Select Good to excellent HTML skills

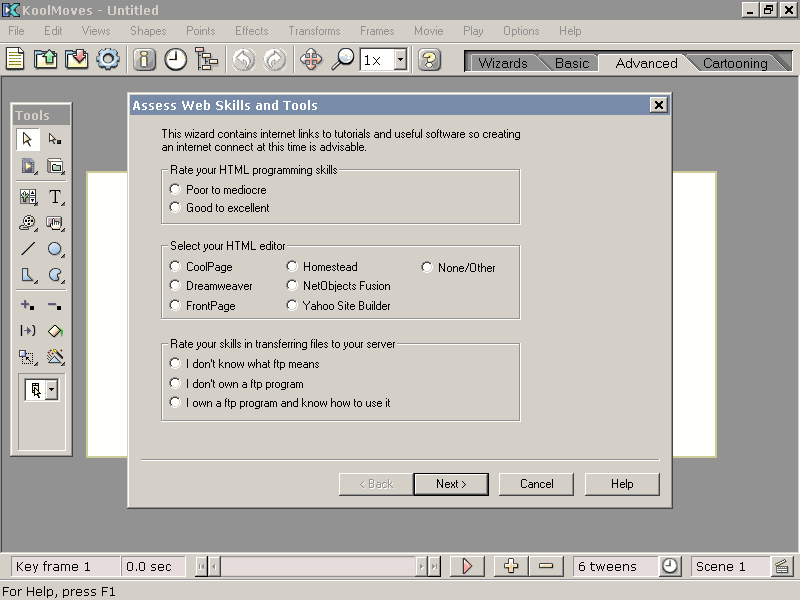[175, 207]
